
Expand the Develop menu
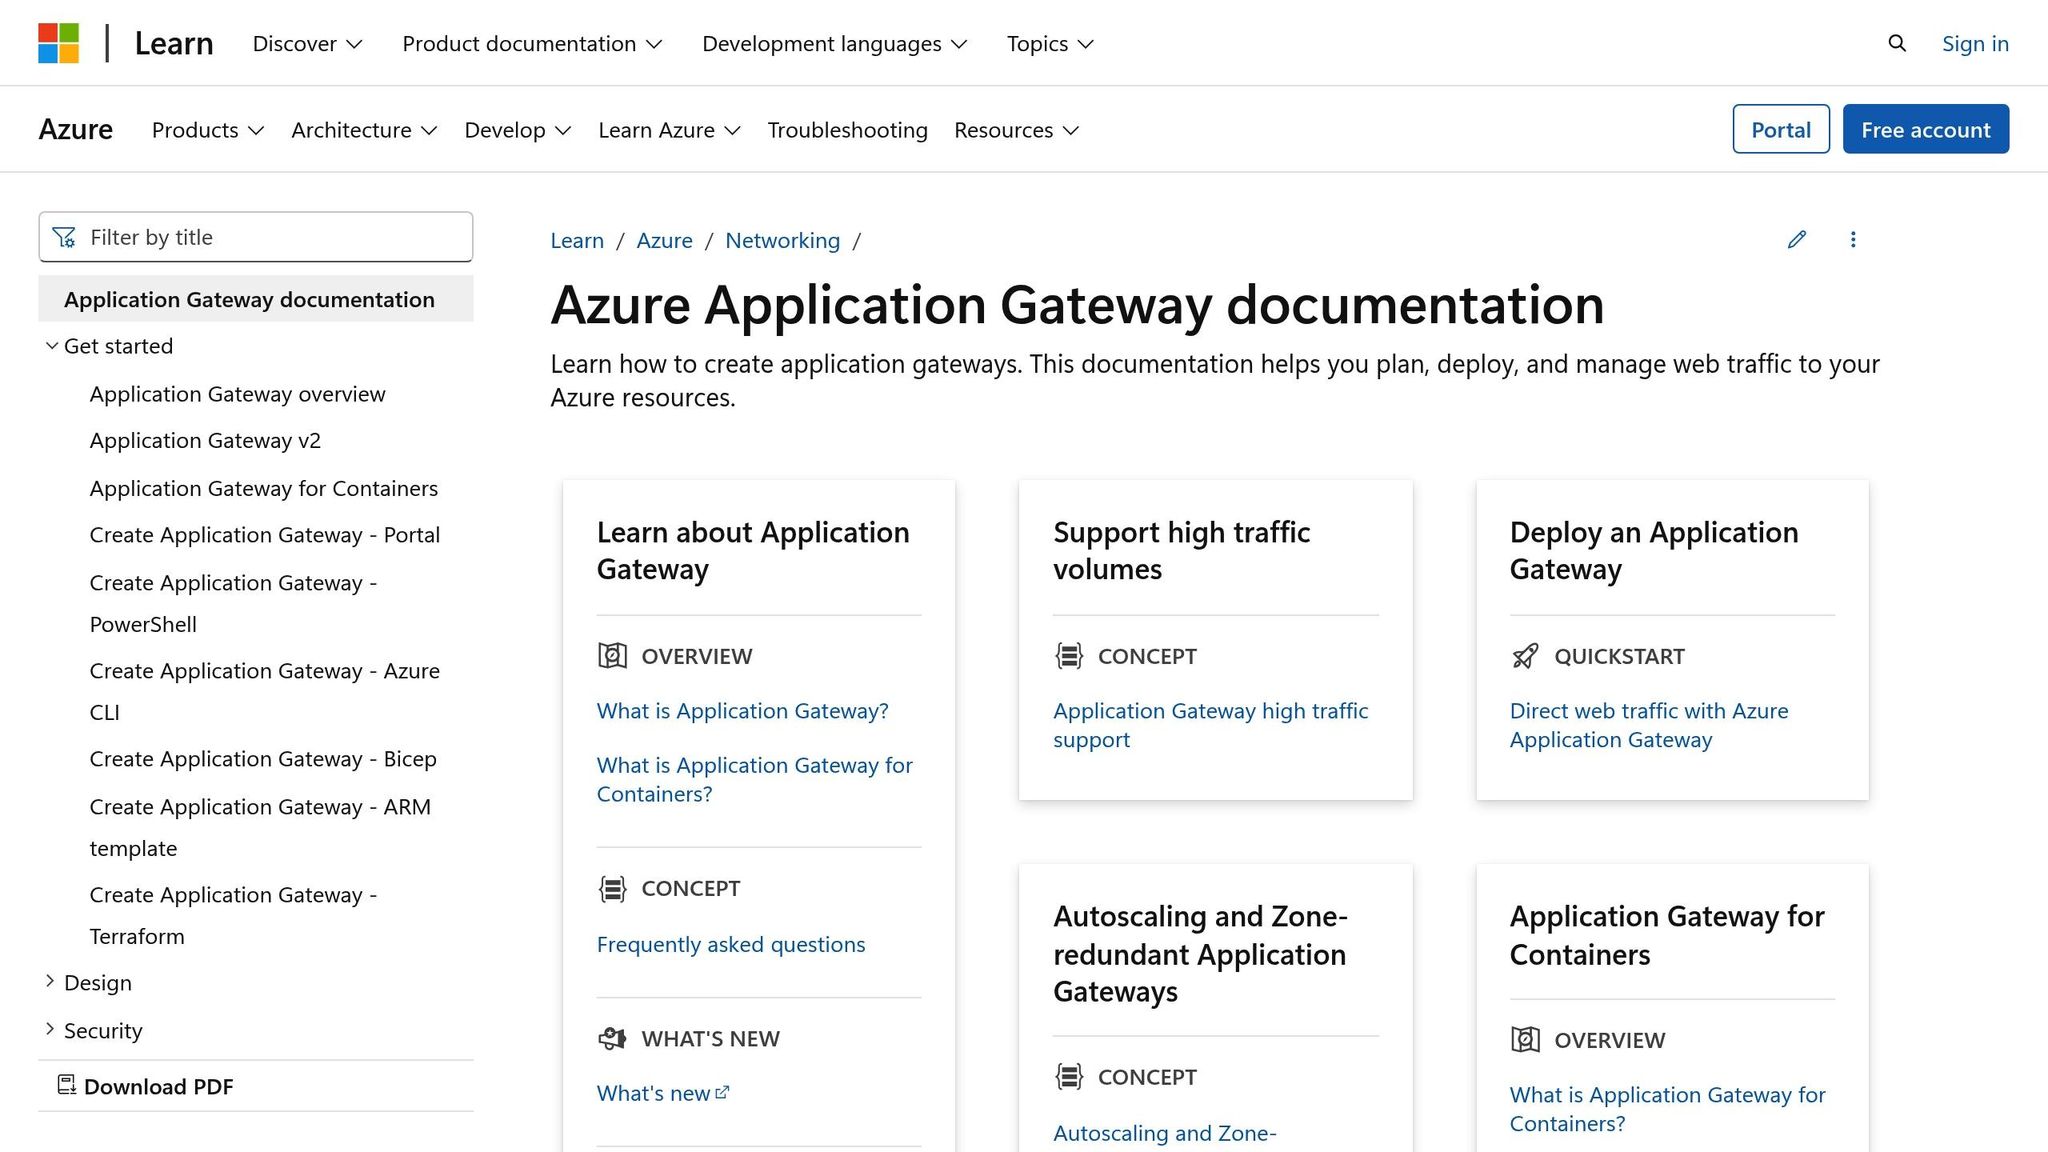tap(517, 130)
